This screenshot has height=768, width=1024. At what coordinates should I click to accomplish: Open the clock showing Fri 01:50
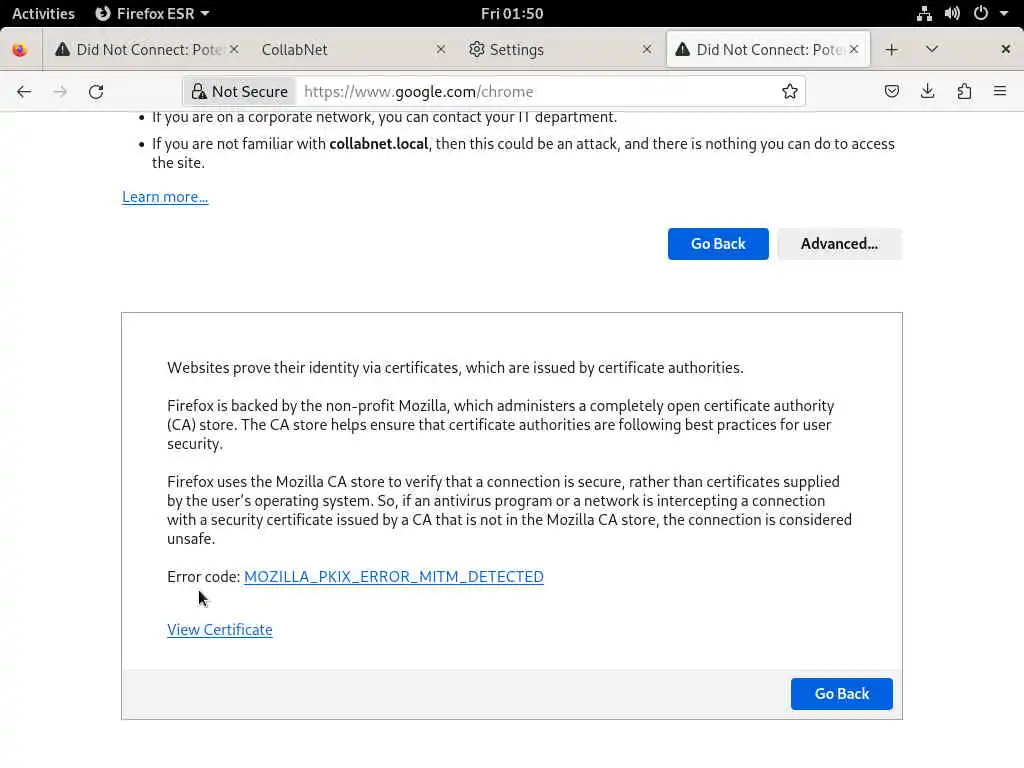[512, 13]
